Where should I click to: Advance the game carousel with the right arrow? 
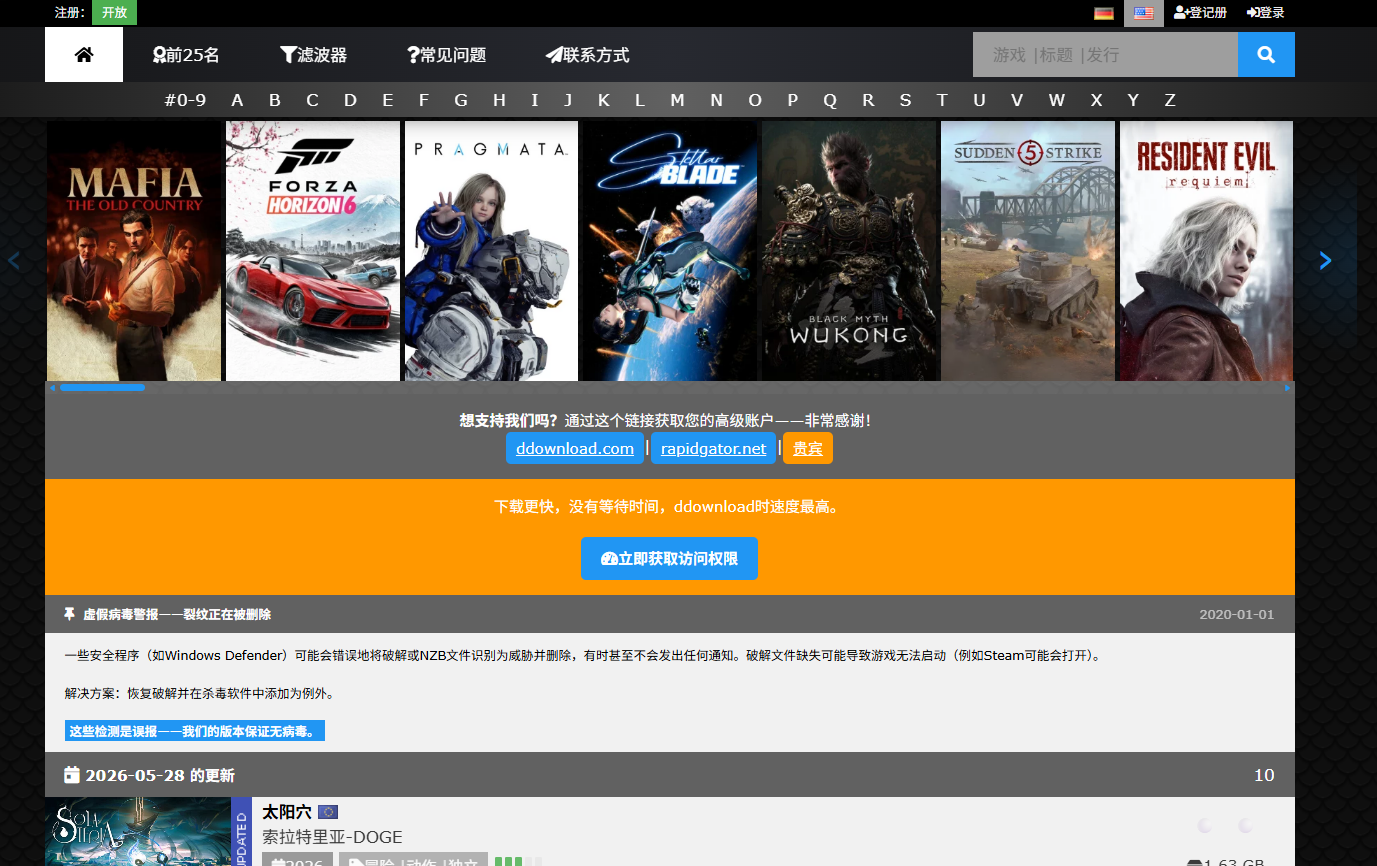click(1325, 260)
